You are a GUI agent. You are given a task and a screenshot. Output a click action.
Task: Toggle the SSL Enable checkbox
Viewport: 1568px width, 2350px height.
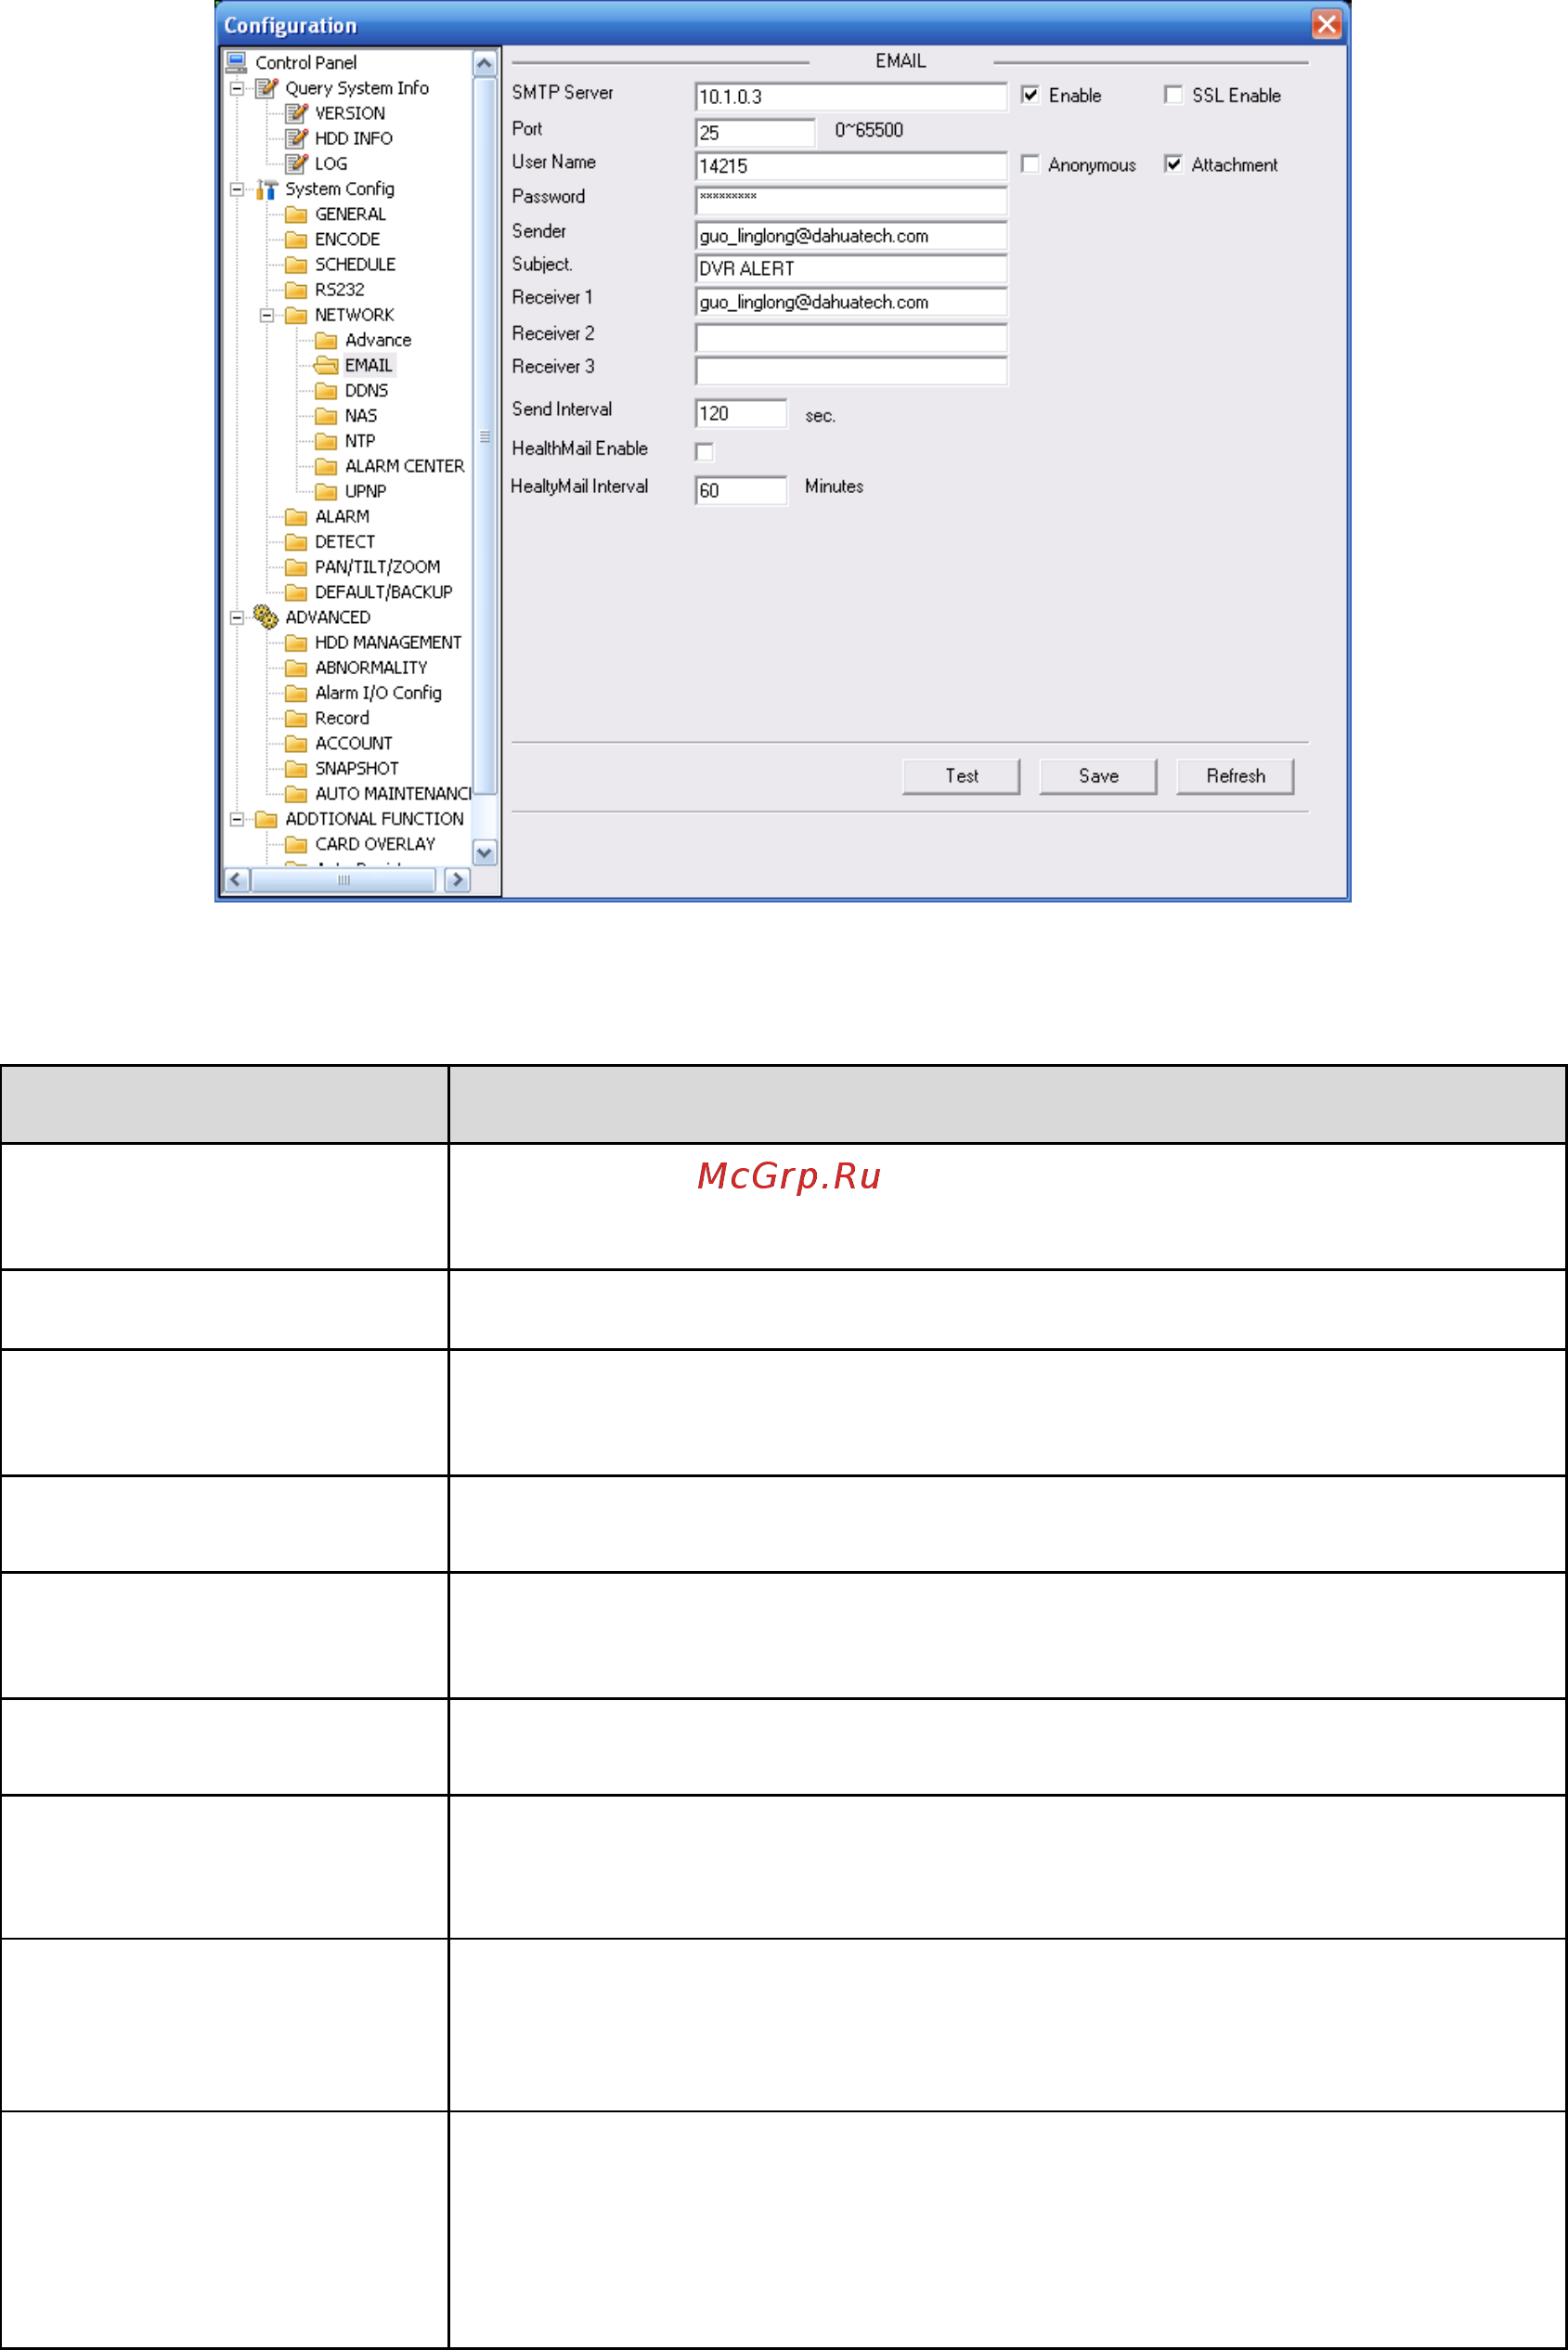(x=1173, y=95)
